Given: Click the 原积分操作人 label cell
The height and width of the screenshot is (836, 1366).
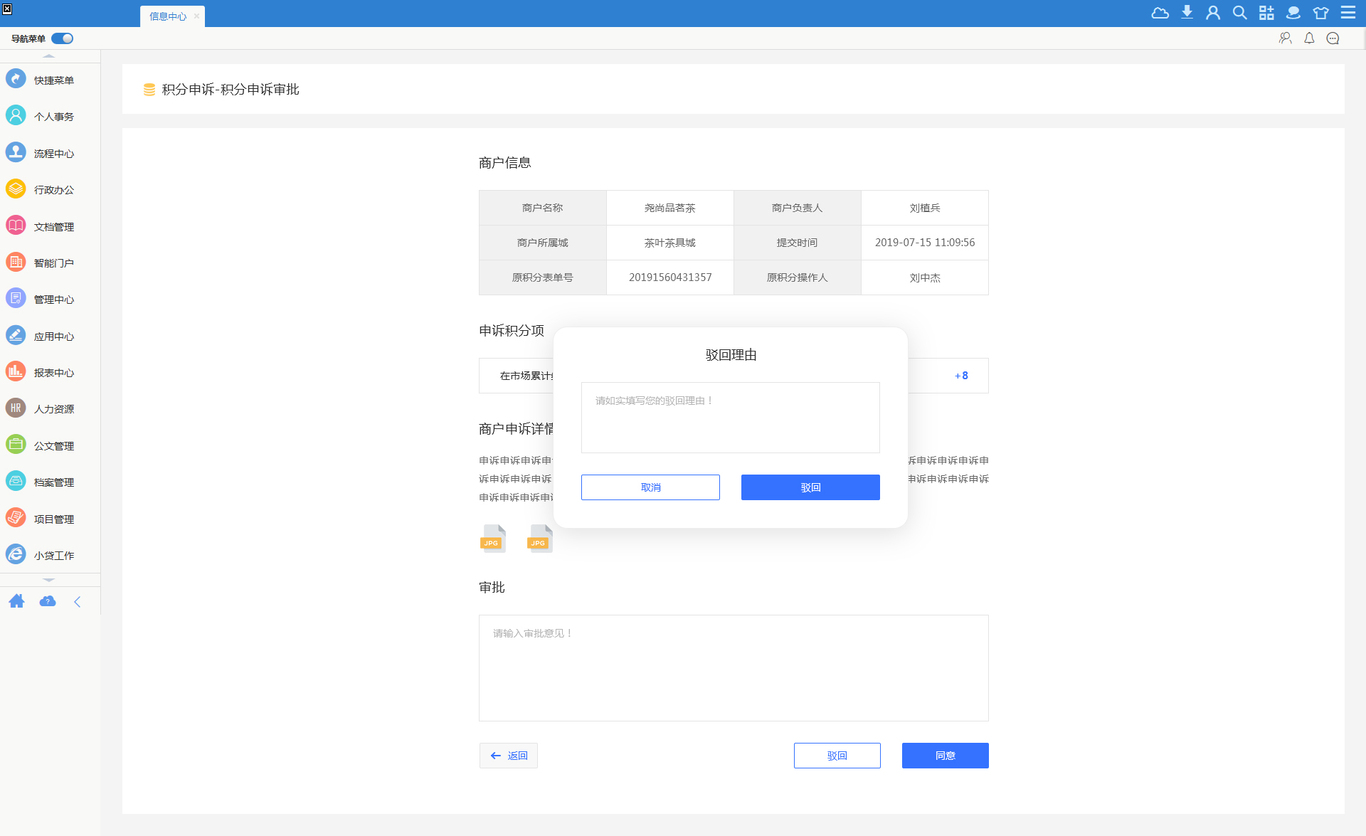Looking at the screenshot, I should [x=797, y=277].
